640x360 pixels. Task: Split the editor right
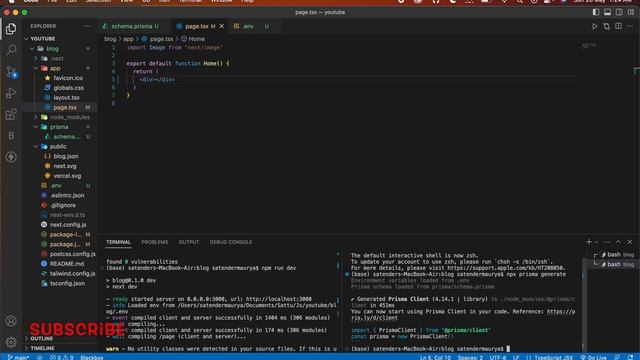(x=618, y=26)
